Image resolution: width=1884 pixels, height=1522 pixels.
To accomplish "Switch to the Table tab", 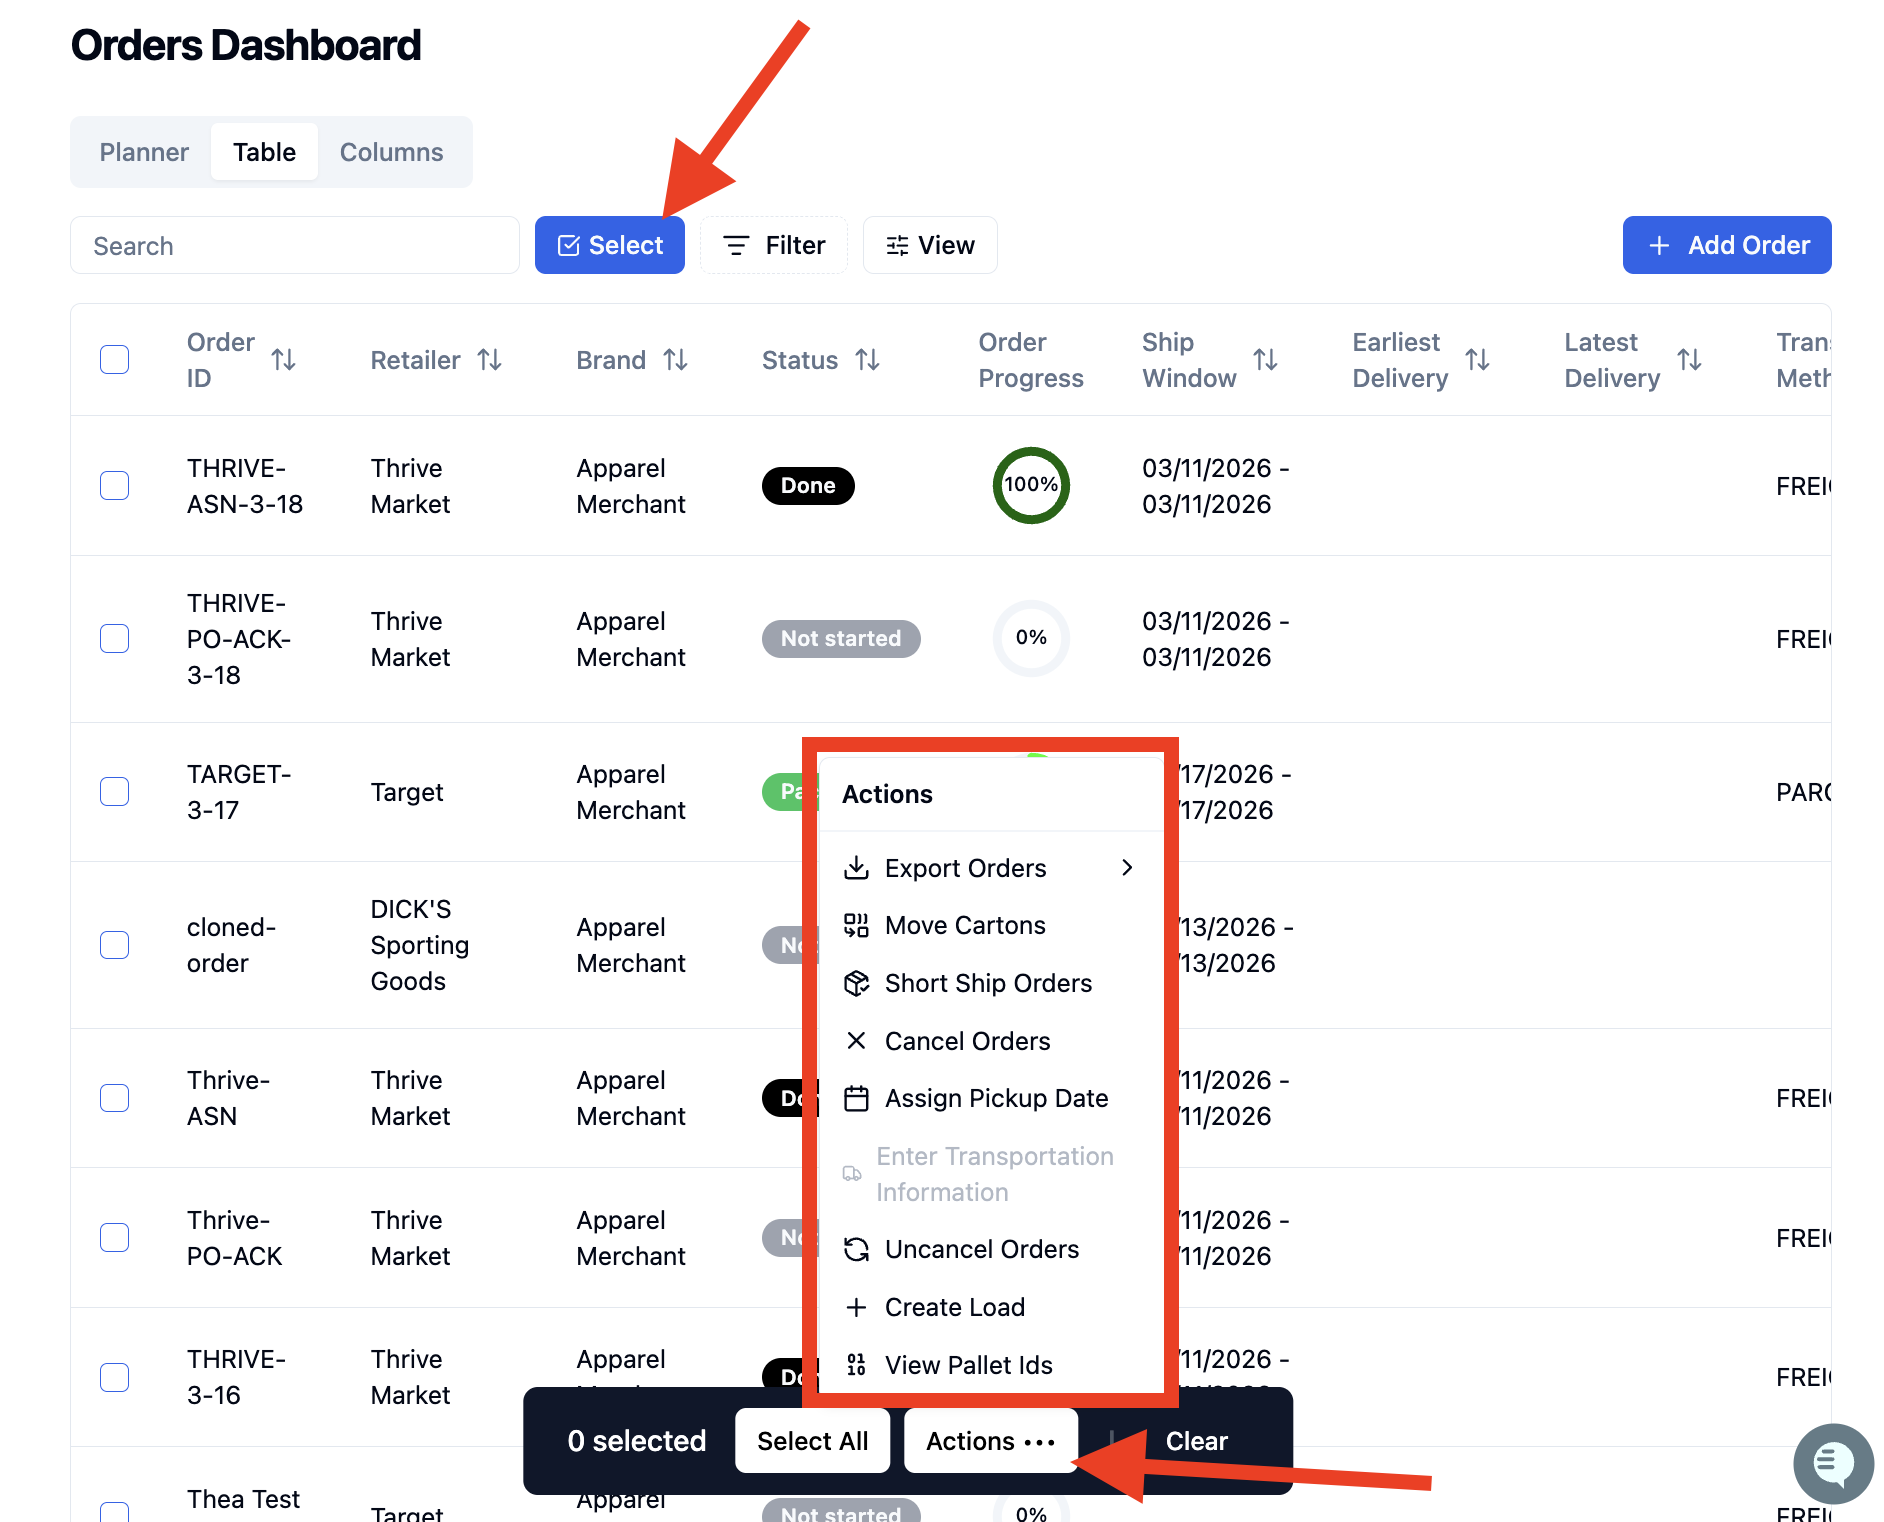I will 264,152.
